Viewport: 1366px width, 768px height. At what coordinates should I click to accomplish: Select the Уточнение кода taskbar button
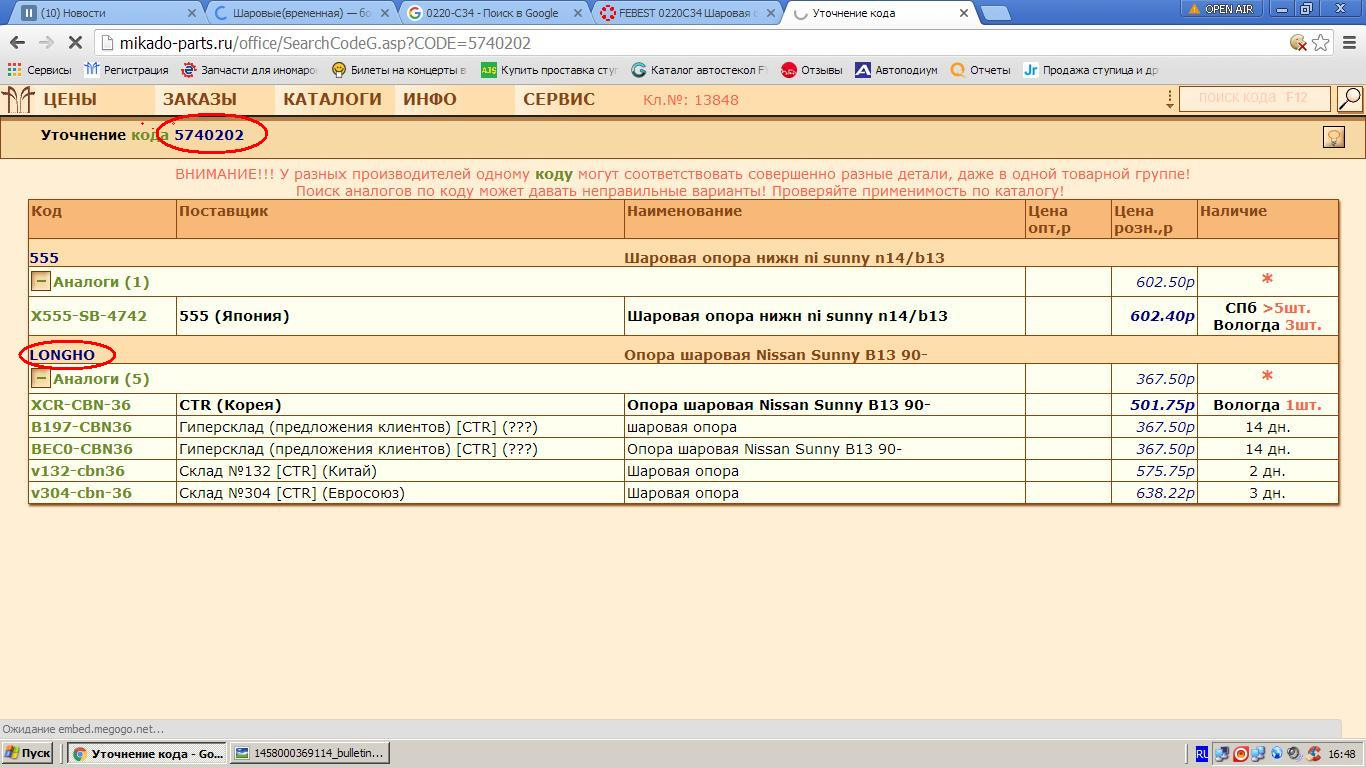pos(148,753)
